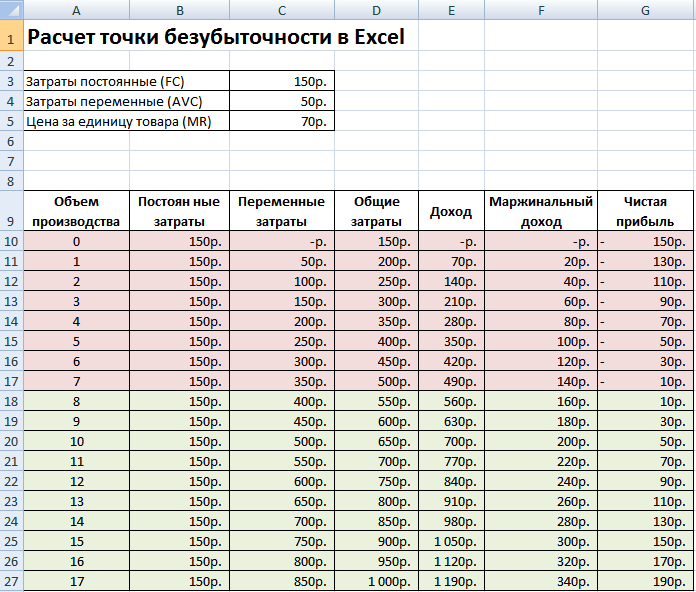Select header 'Переменные затраты'
The height and width of the screenshot is (592, 696).
click(282, 211)
